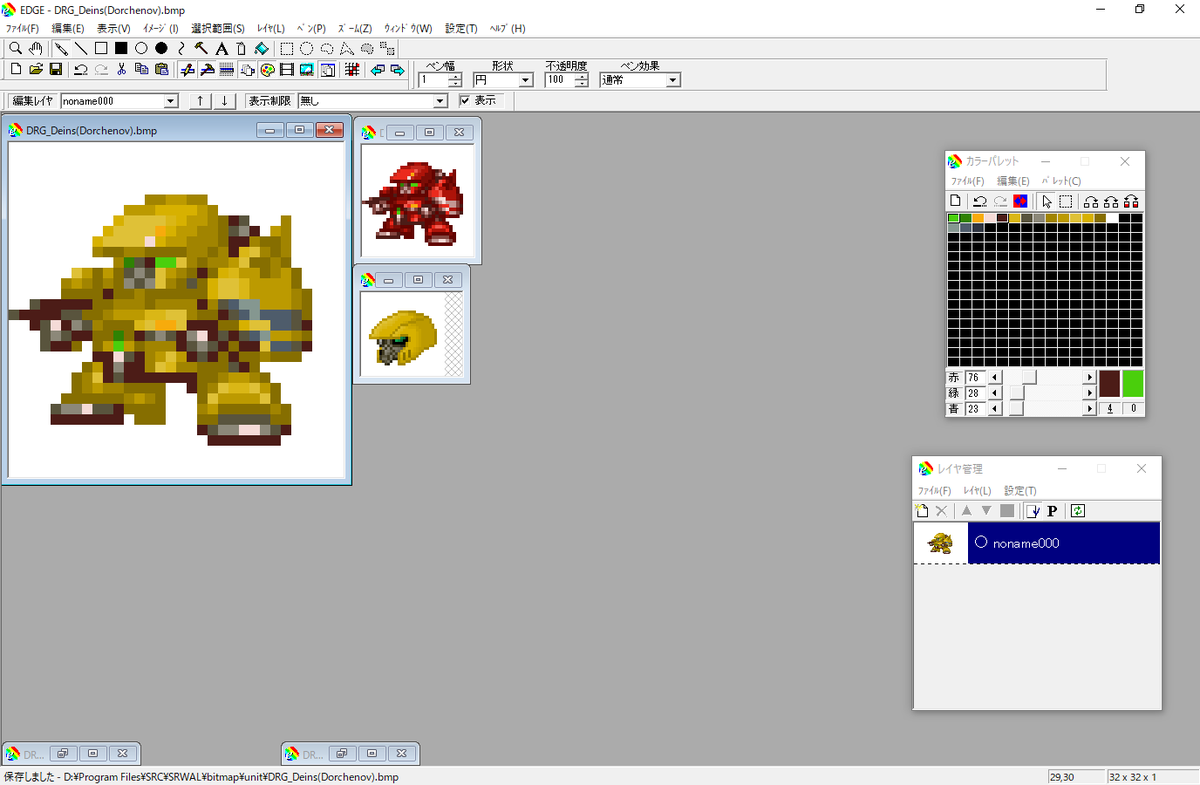Open the 編集(E) main menu
Screen dimensions: 1200x785
pos(68,28)
